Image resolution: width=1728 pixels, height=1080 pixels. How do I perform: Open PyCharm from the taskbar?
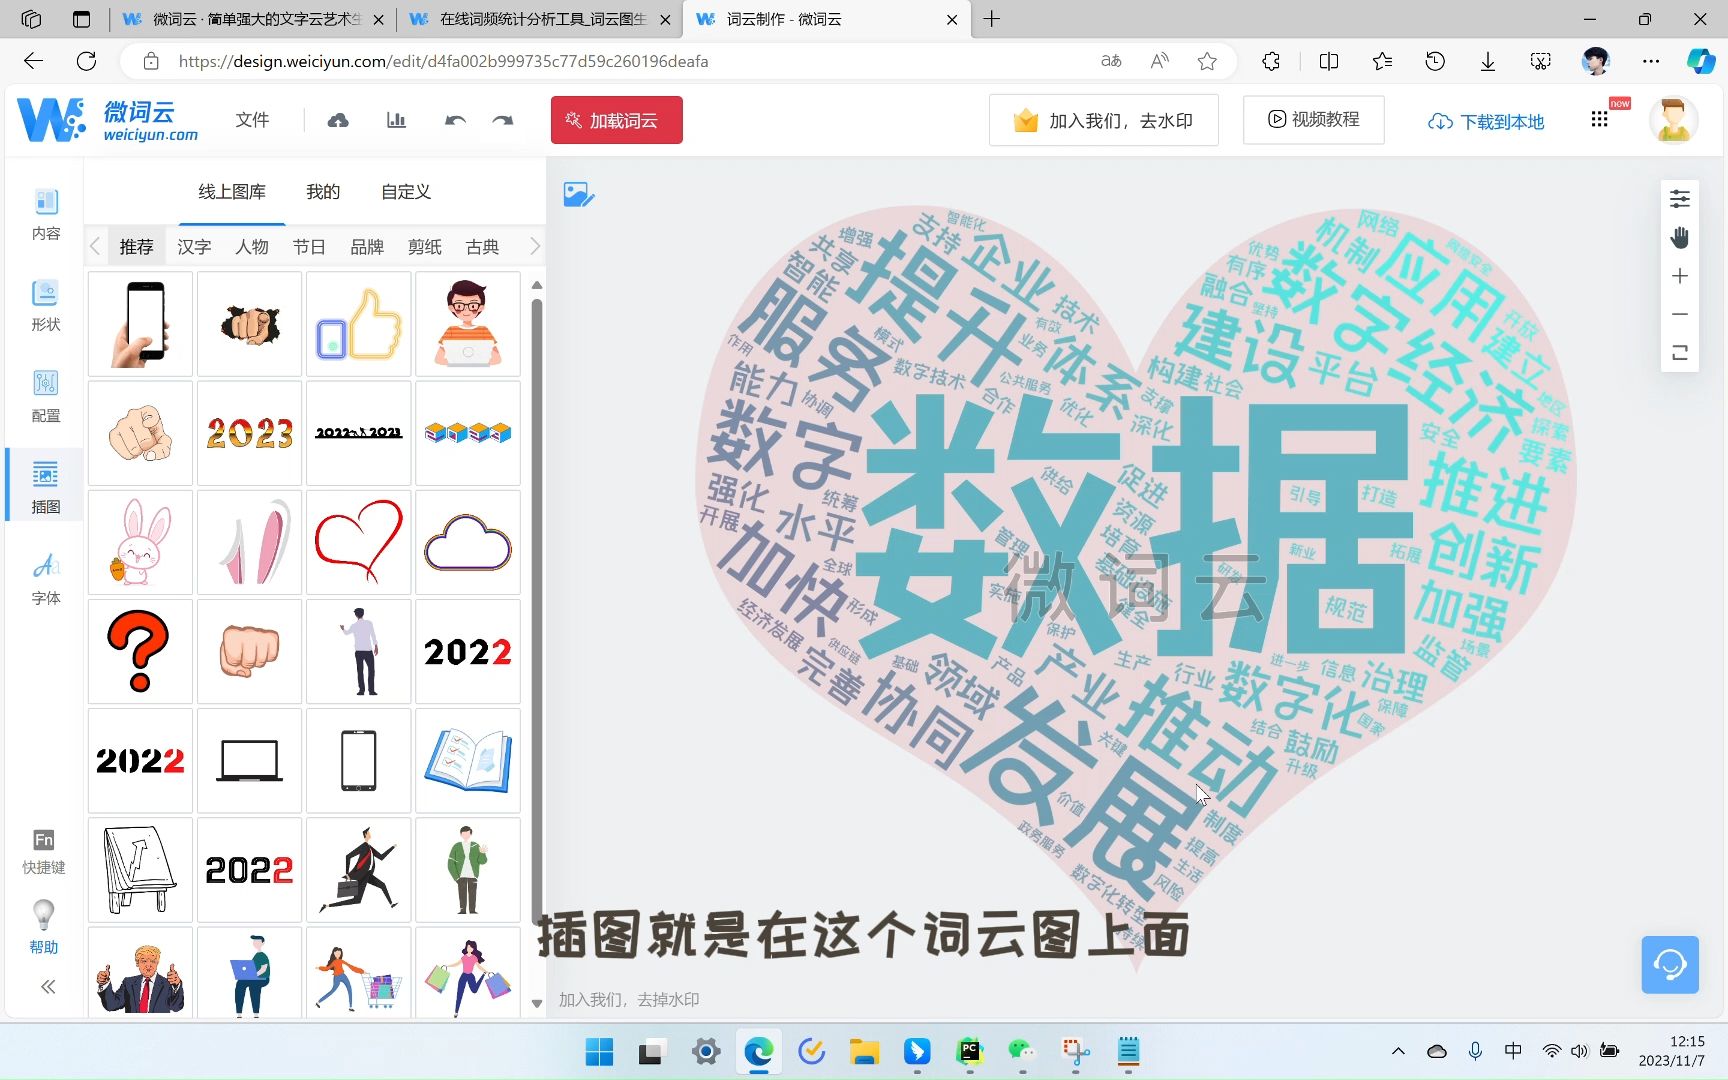[970, 1051]
